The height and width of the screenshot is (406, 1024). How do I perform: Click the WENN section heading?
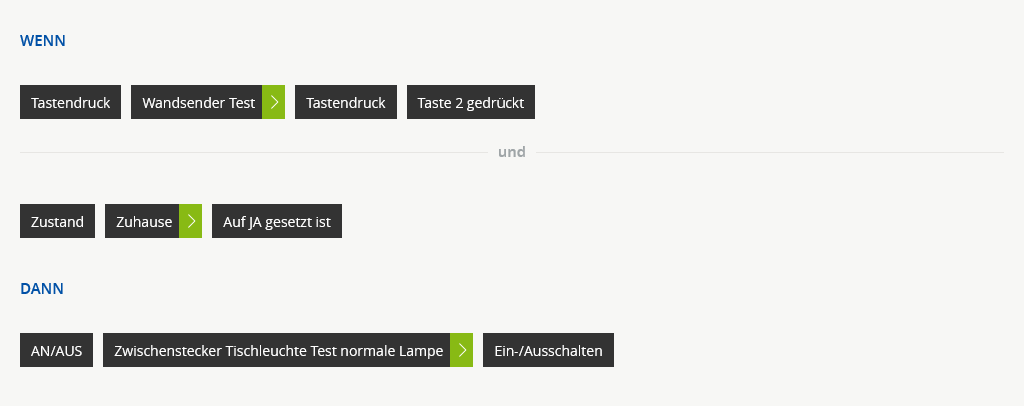point(43,41)
